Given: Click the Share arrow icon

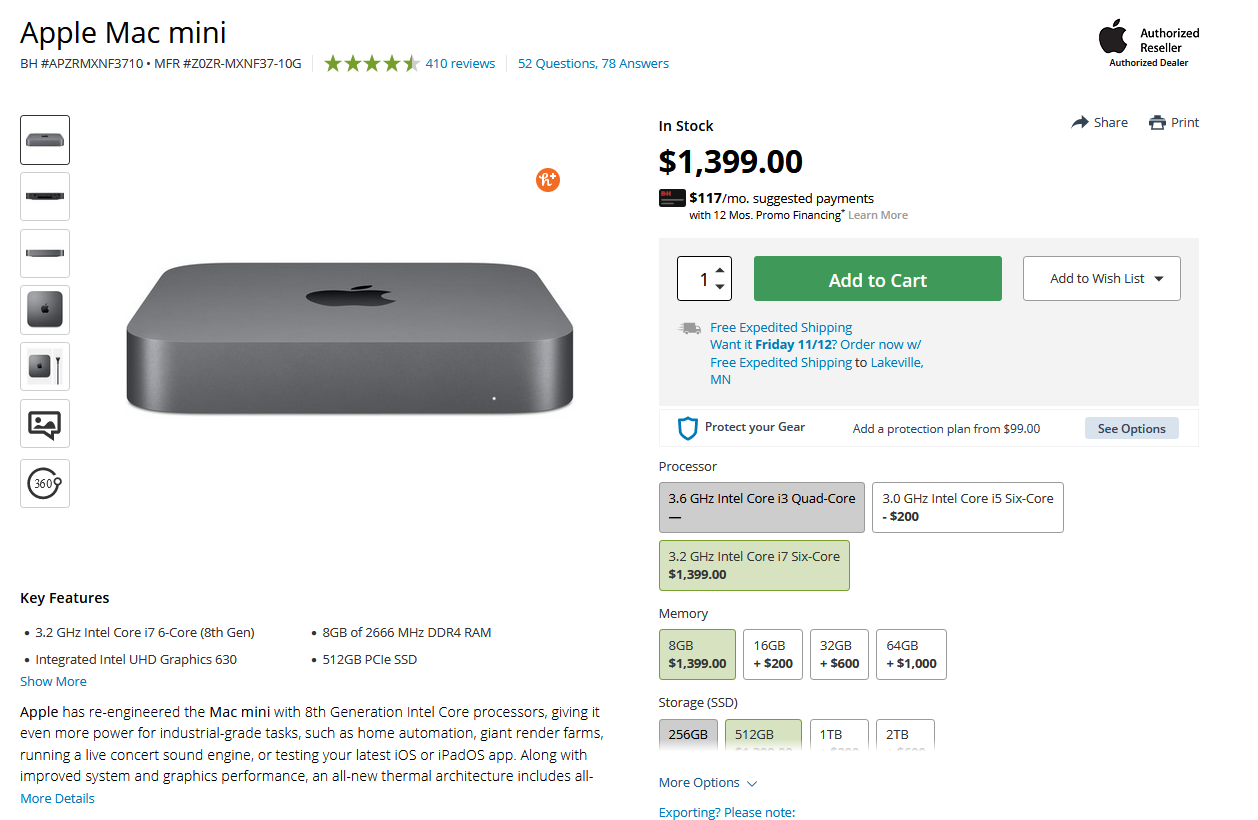Looking at the screenshot, I should click(x=1080, y=123).
